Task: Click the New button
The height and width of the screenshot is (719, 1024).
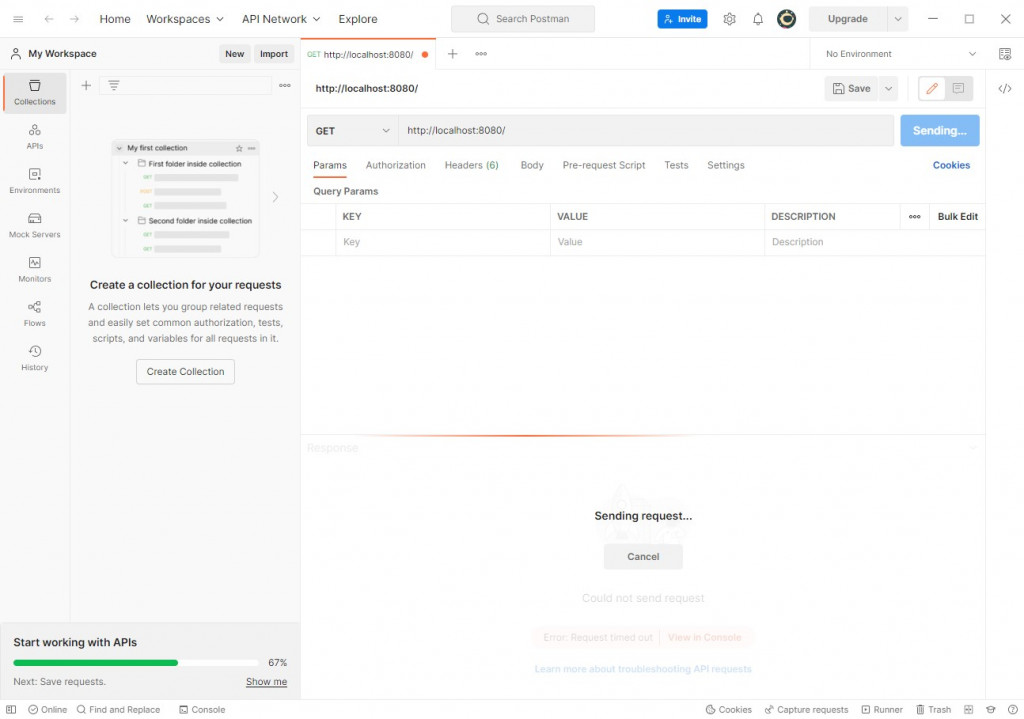Action: [x=234, y=54]
